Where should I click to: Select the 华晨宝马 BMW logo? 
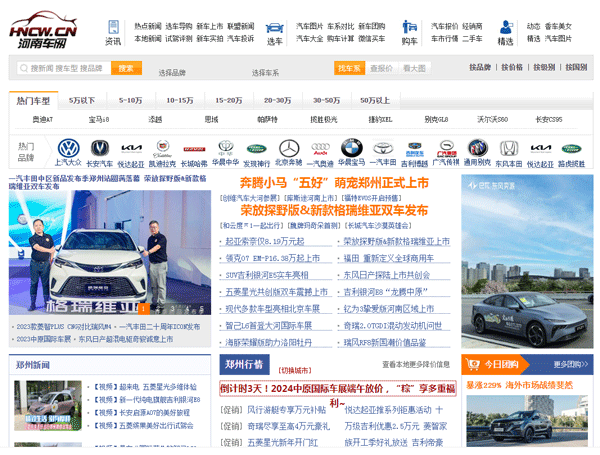pyautogui.click(x=351, y=148)
